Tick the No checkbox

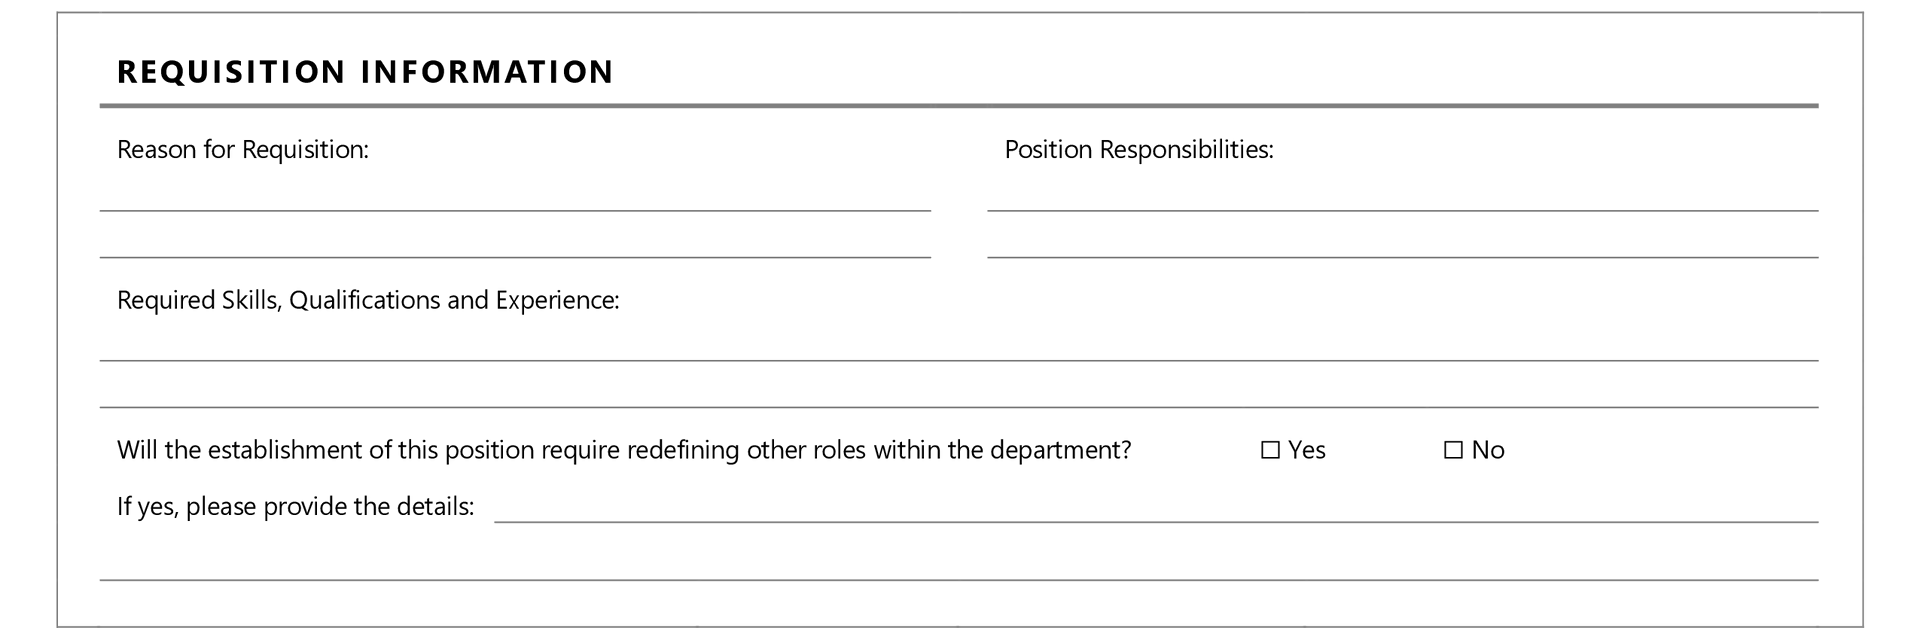pos(1453,451)
